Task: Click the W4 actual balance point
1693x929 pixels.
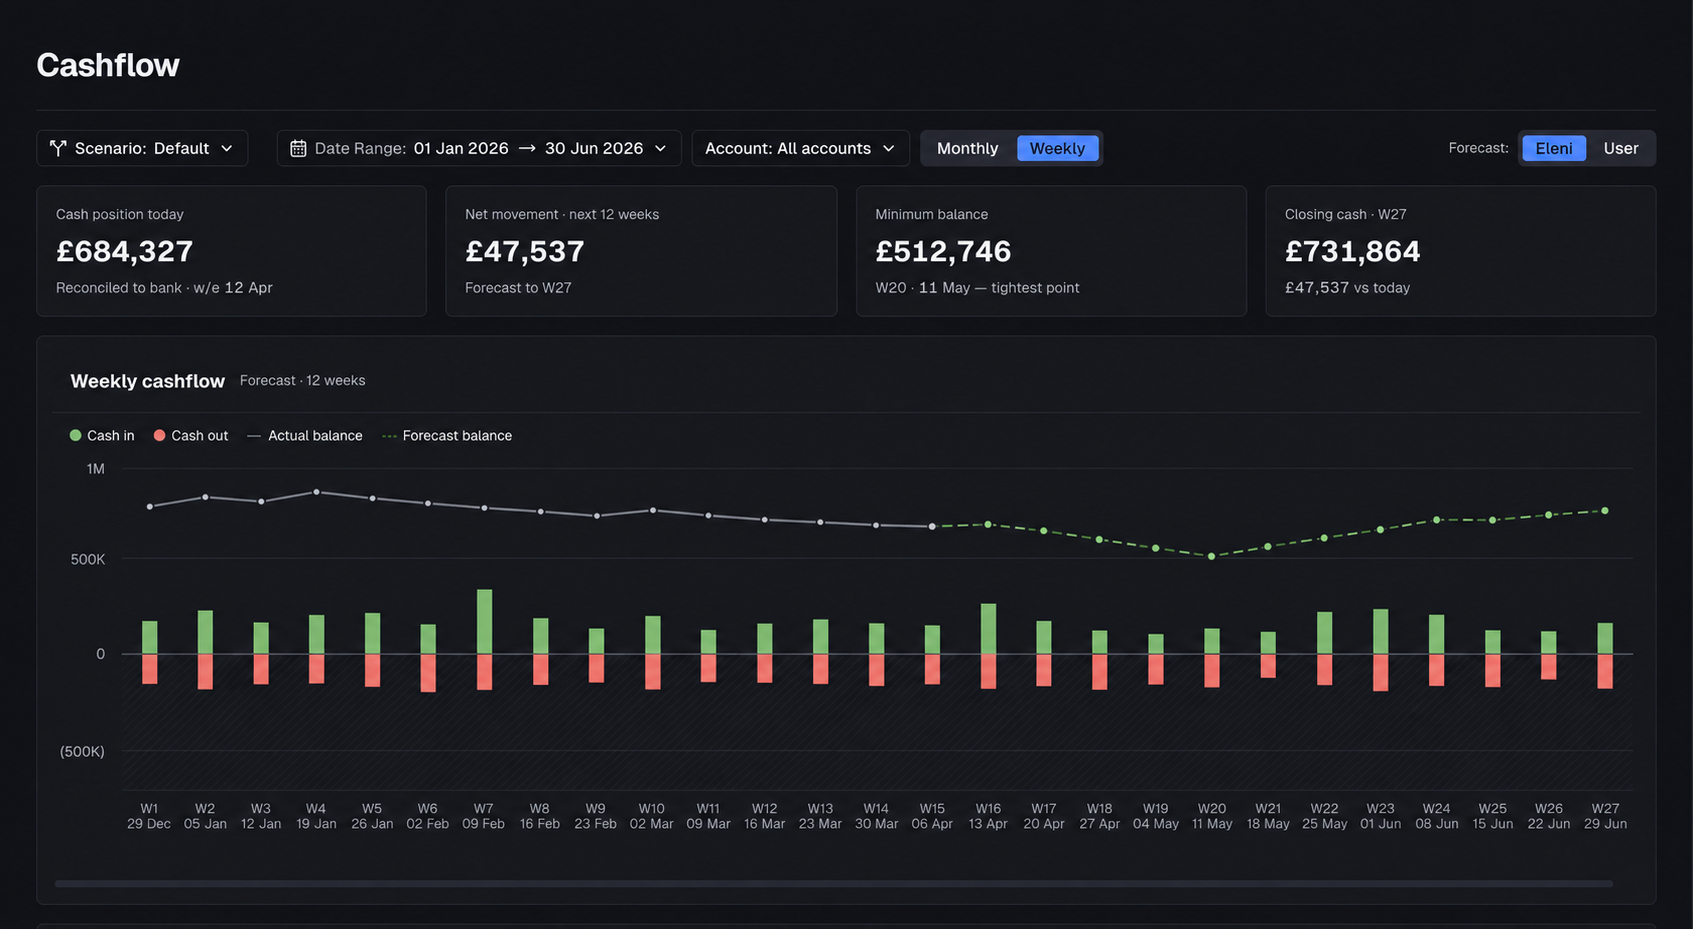Action: tap(317, 492)
